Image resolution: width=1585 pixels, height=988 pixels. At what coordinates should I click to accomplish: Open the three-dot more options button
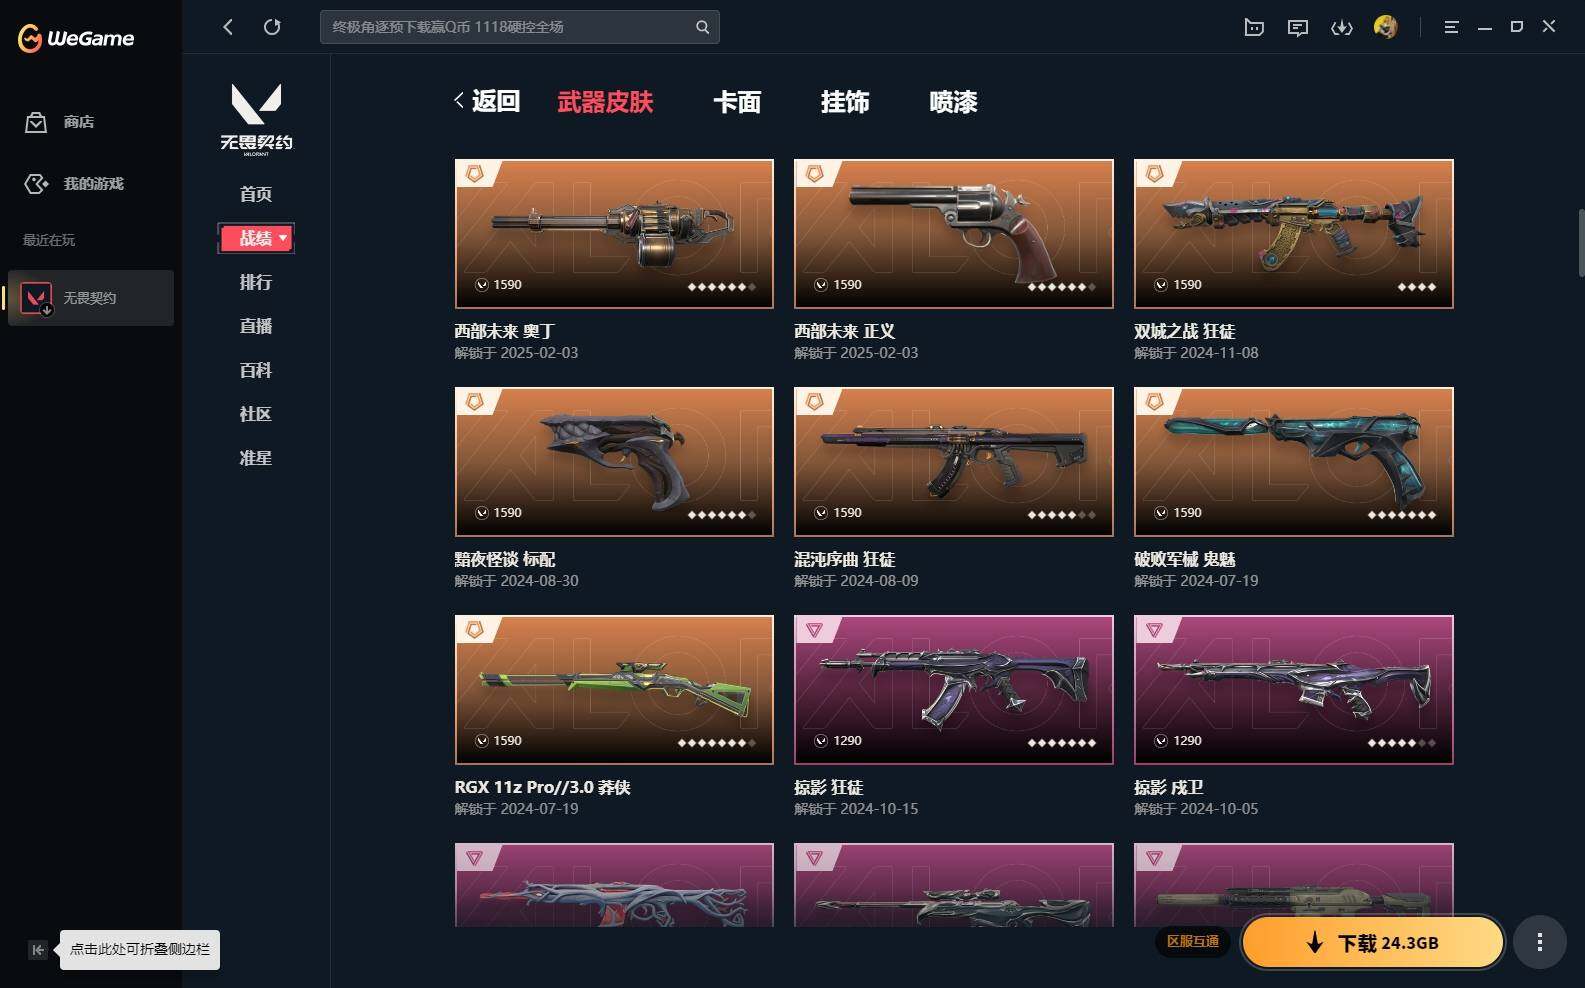1540,942
